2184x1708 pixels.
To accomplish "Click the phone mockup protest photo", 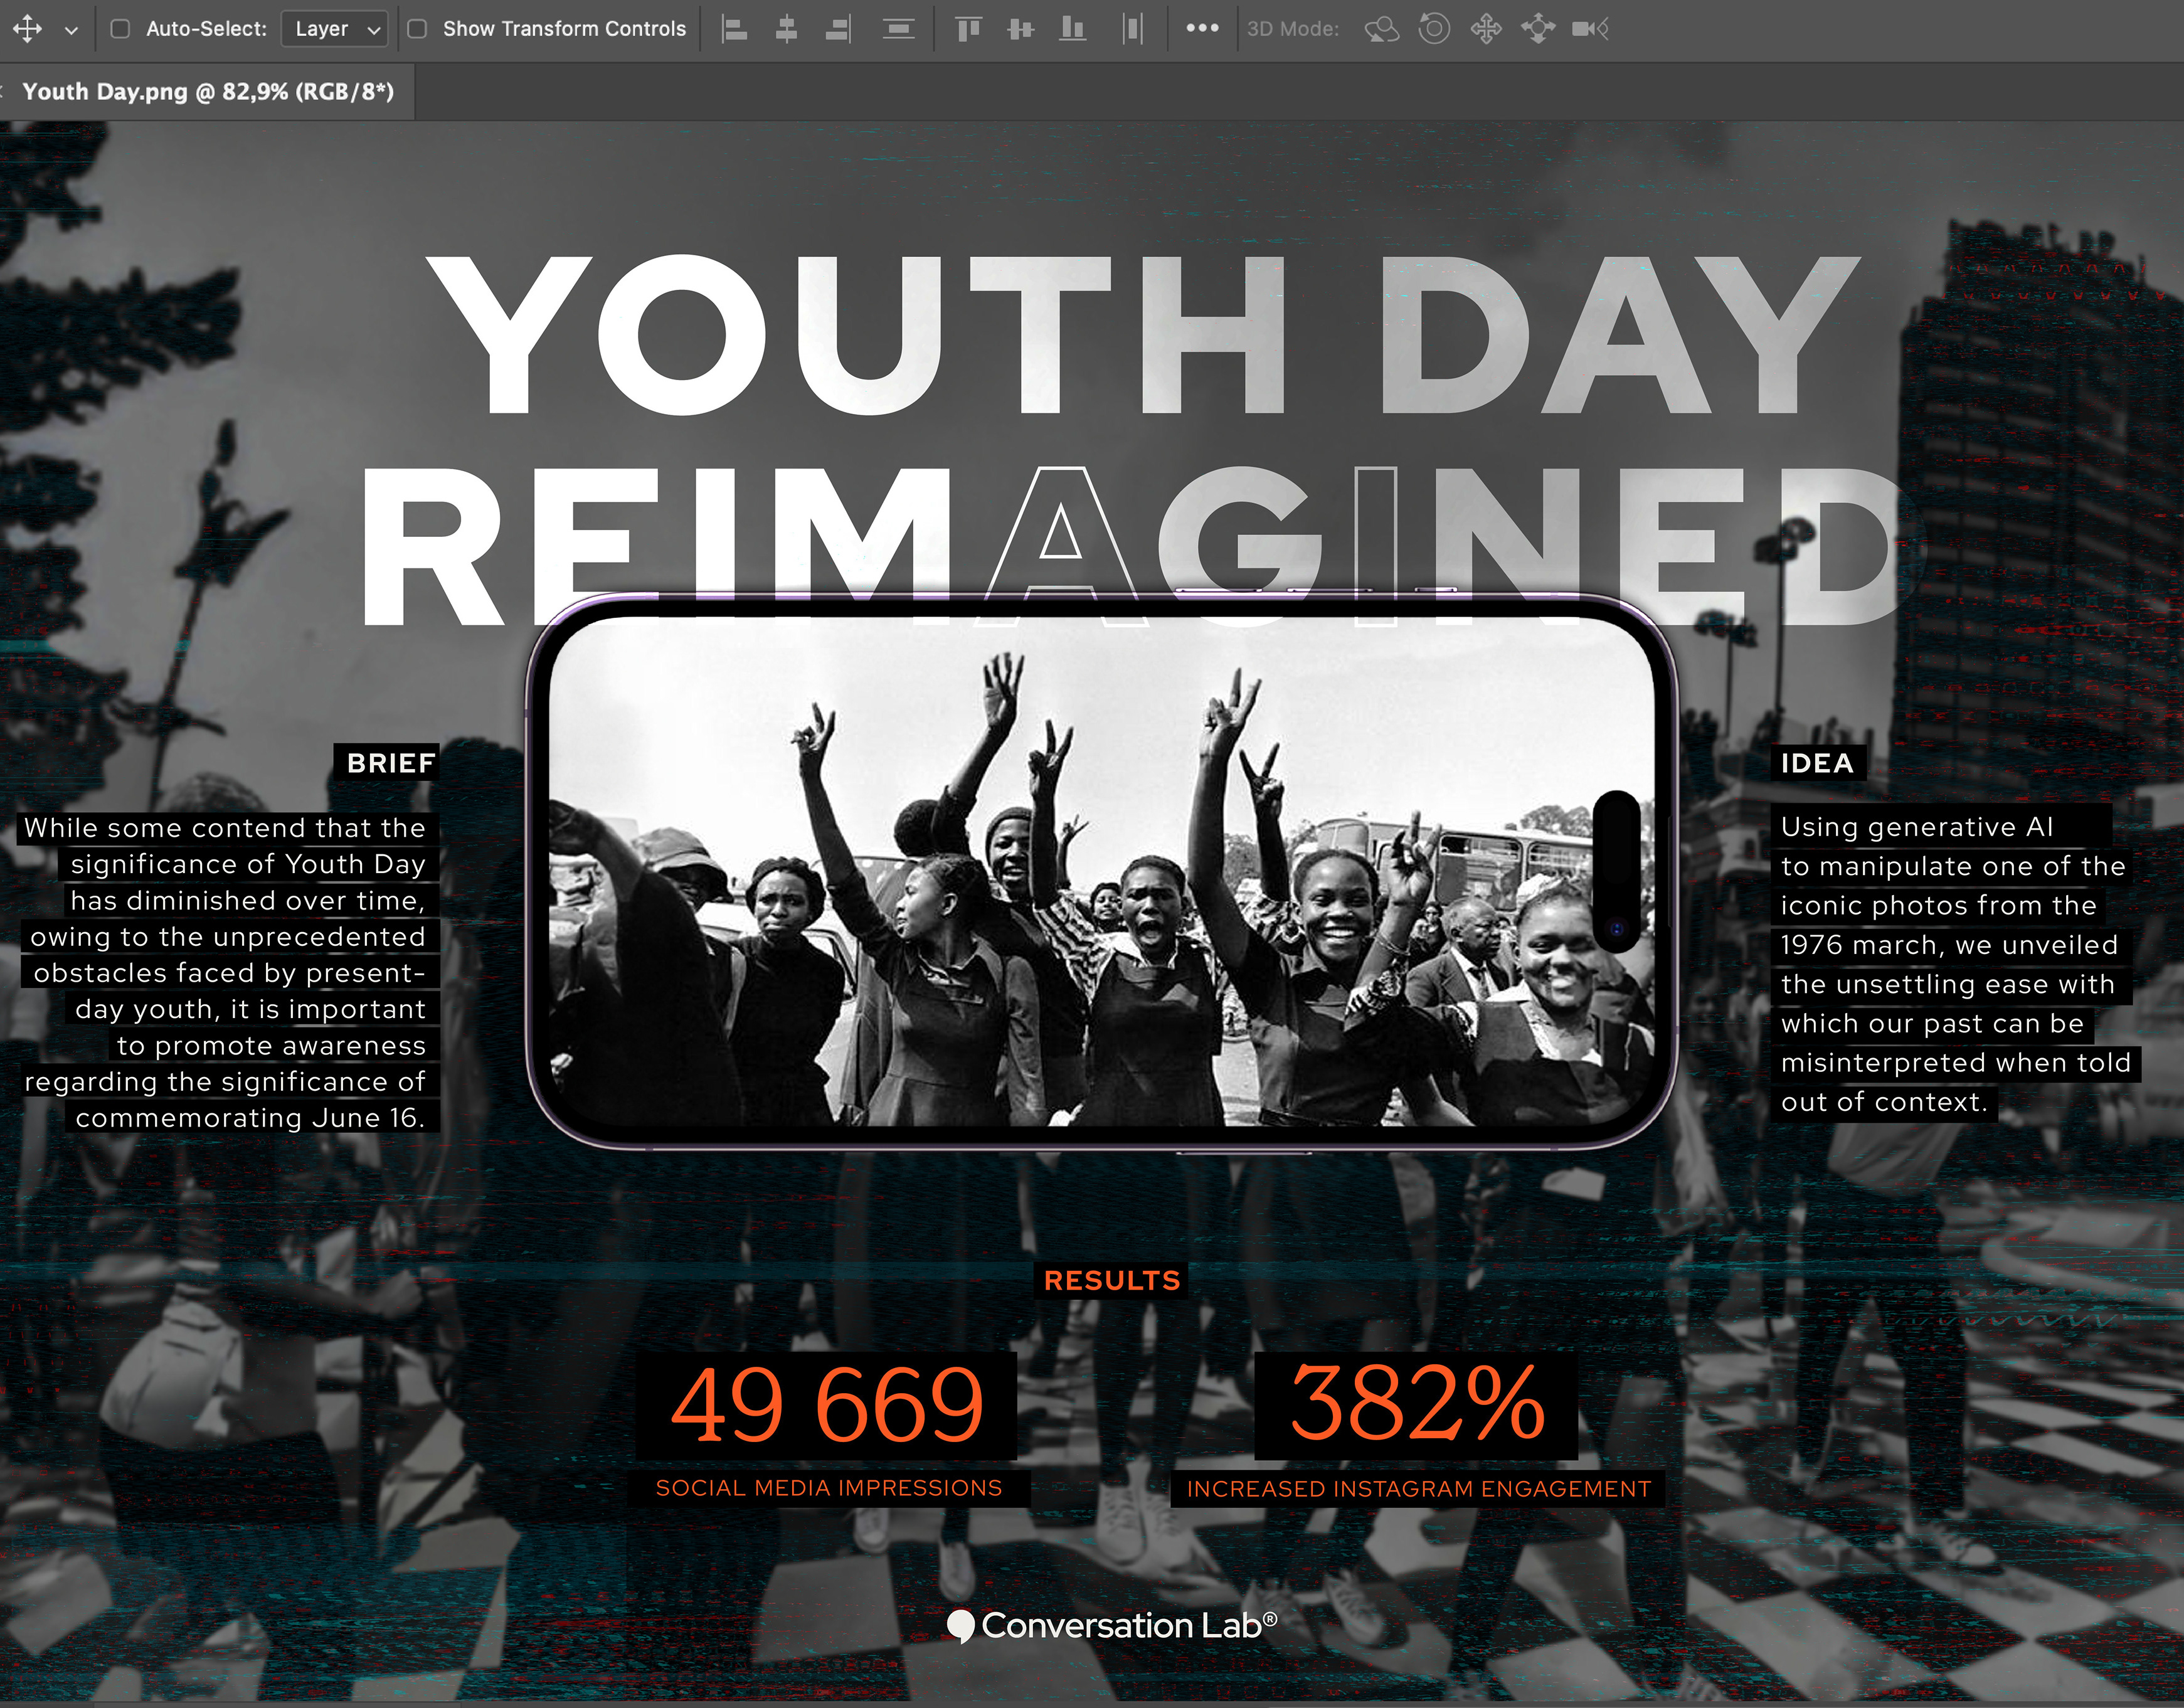I will point(1101,872).
